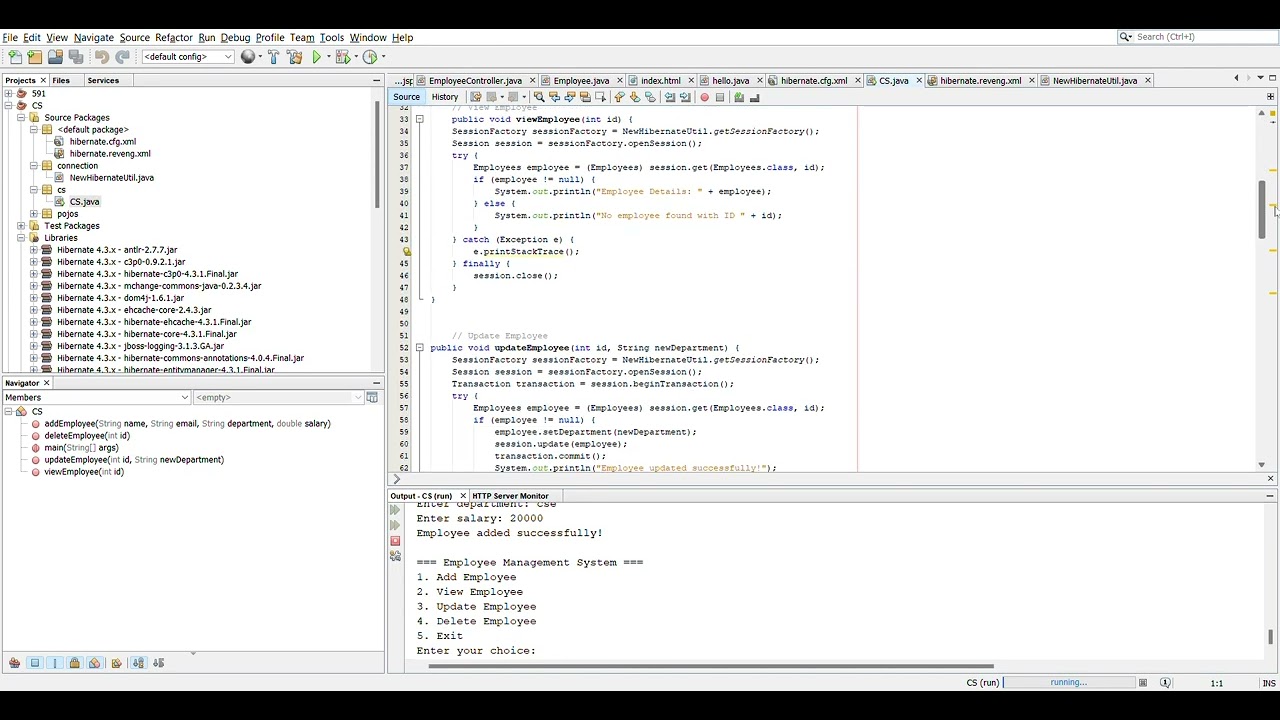Screen dimensions: 1280x720
Task: Click the running progress bar in status bar
Action: pyautogui.click(x=1068, y=683)
